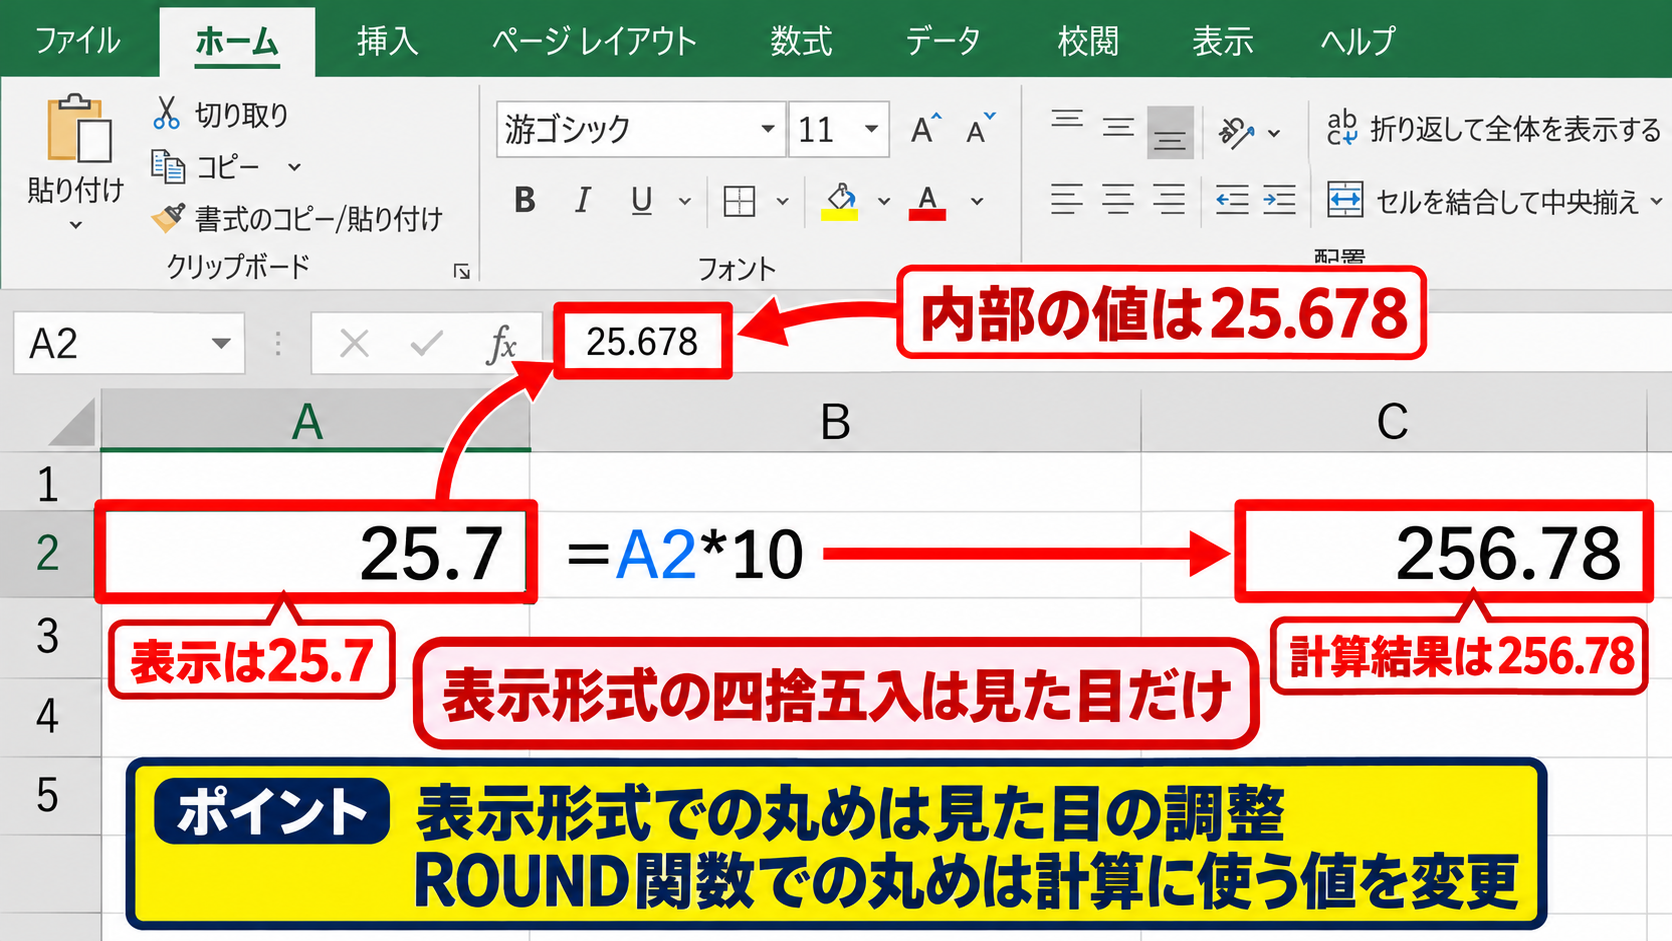Click the Paste clipboard icon
Screen dimensions: 1672x941
point(78,128)
